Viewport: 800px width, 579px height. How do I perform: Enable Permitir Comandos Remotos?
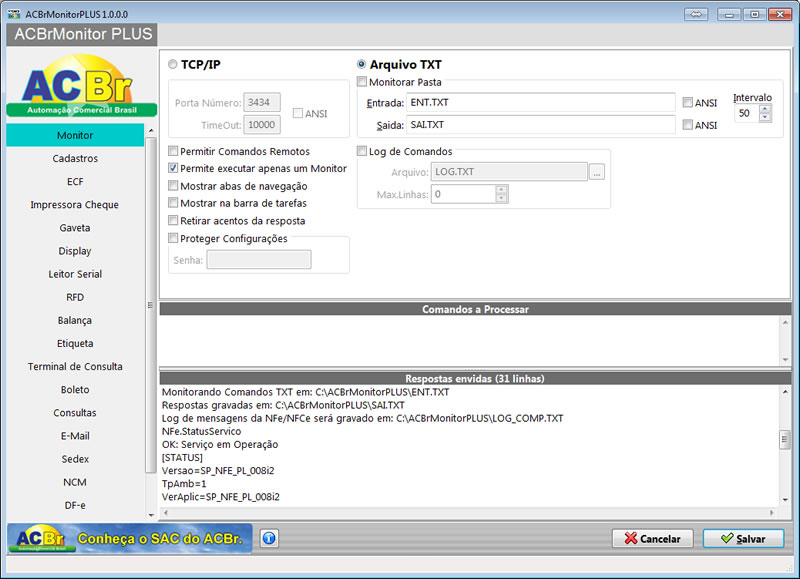[x=173, y=151]
